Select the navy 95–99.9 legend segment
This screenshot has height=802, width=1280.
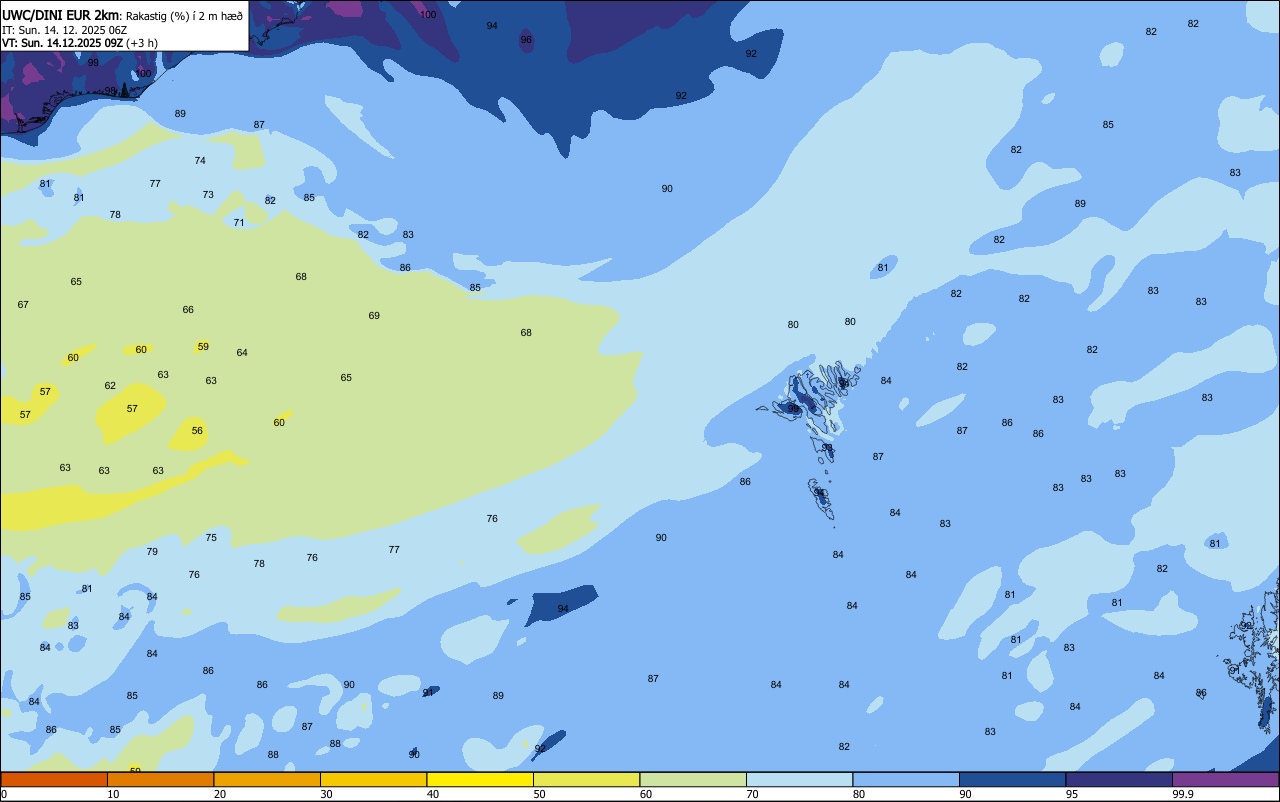[1119, 779]
